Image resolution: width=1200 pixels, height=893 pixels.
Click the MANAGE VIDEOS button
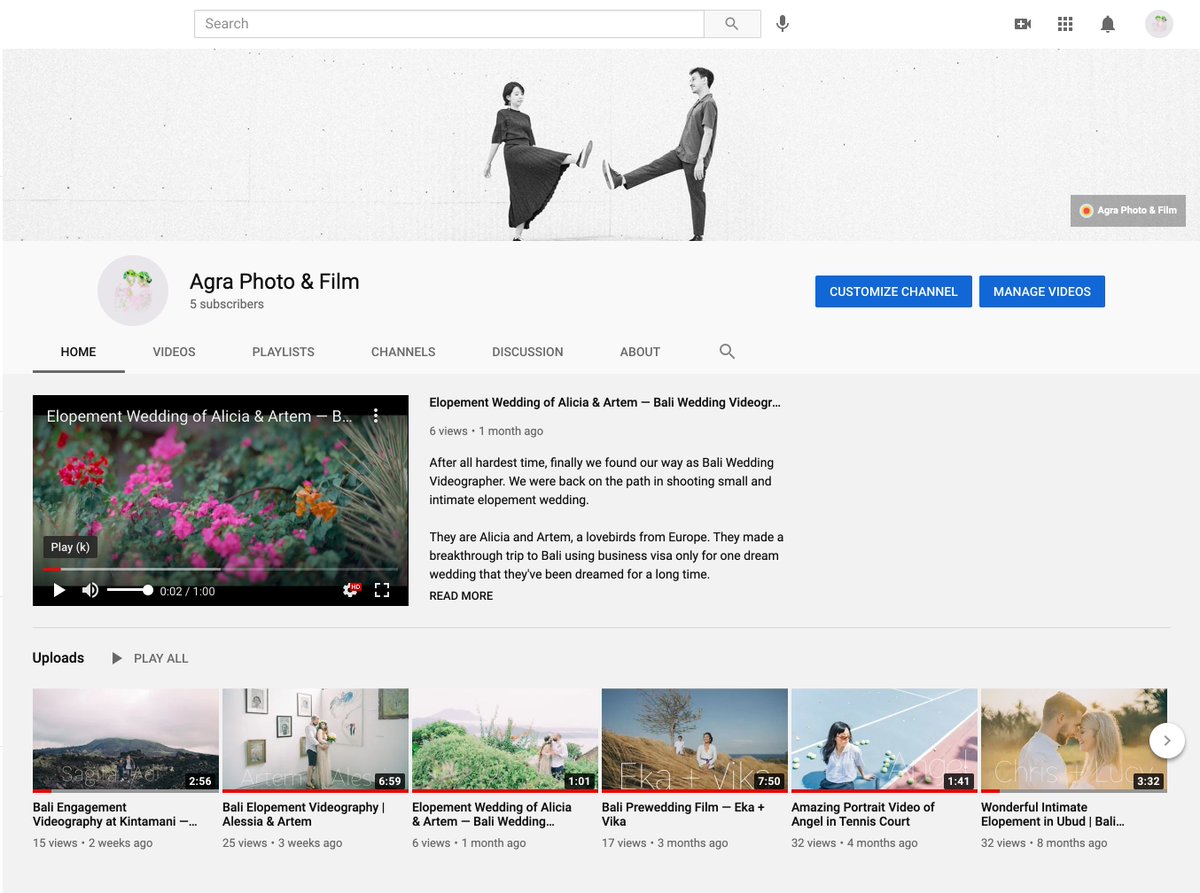1042,291
